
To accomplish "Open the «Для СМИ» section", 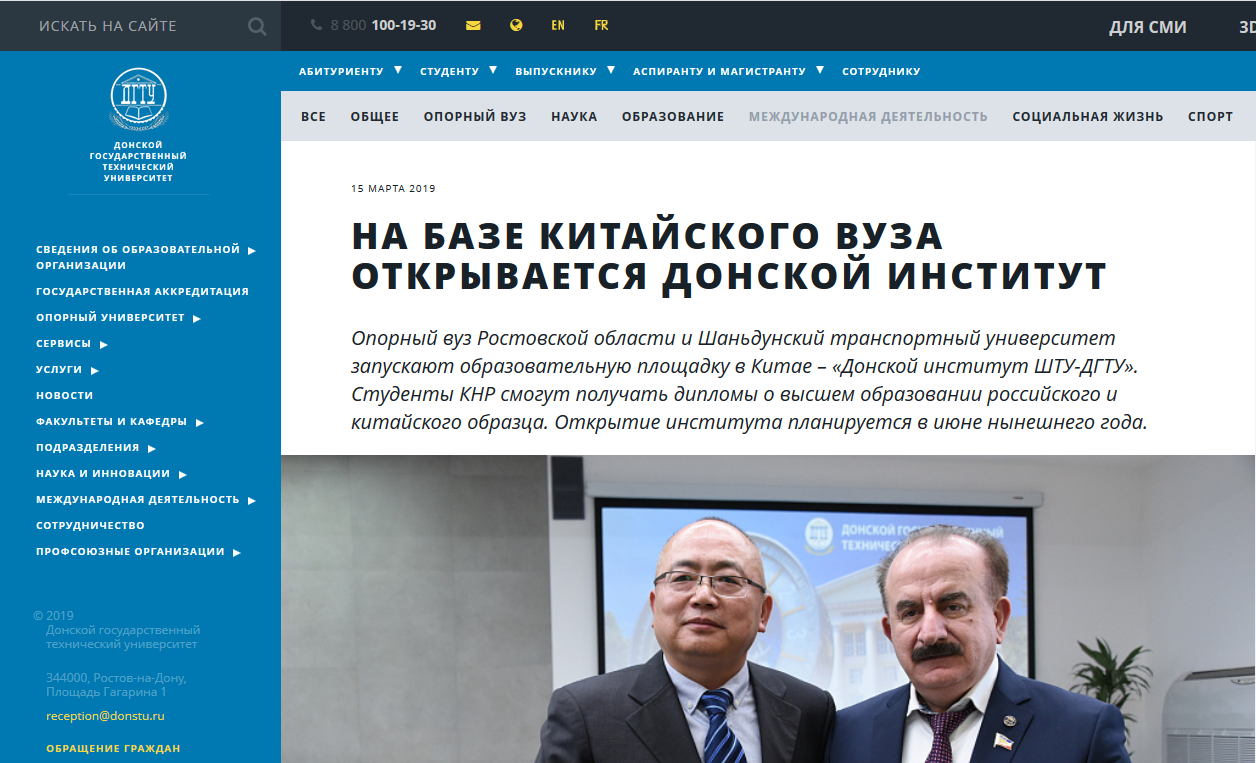I will pos(1147,27).
